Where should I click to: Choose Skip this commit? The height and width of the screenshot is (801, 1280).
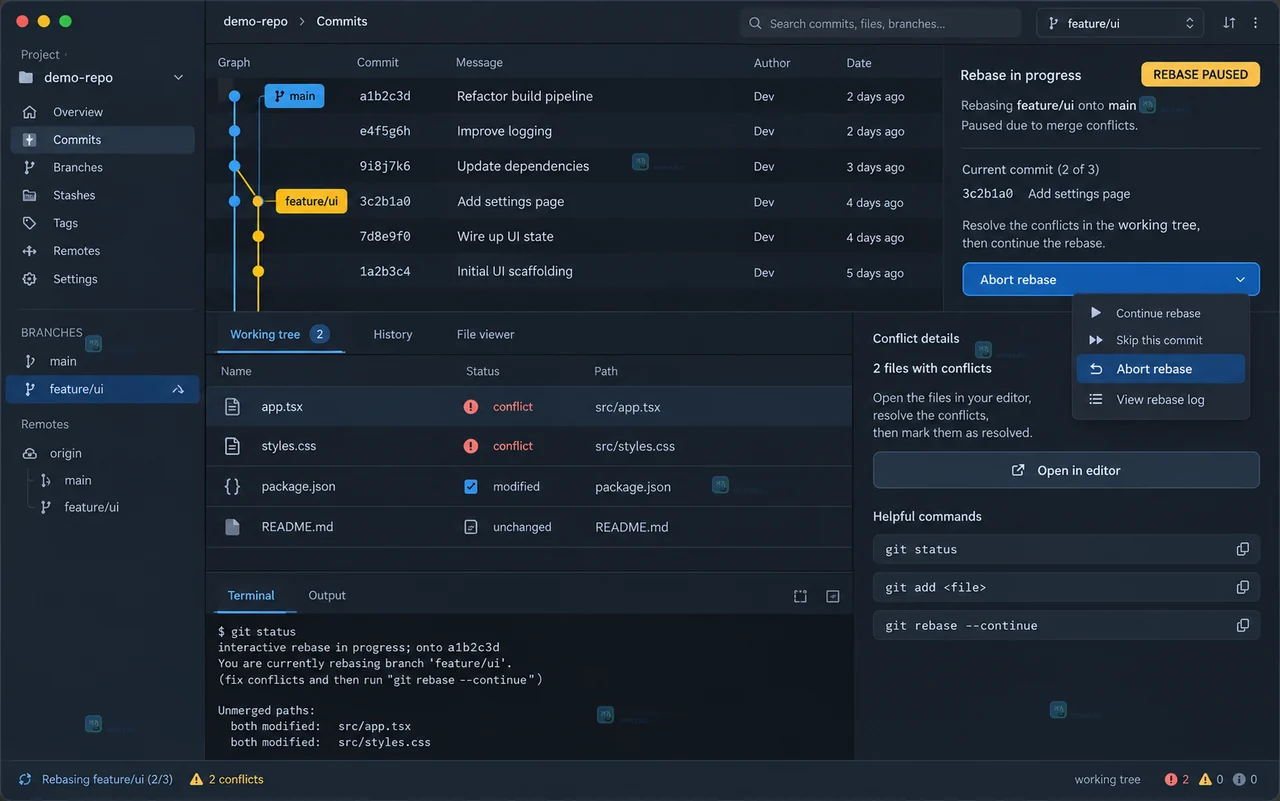tap(1160, 340)
